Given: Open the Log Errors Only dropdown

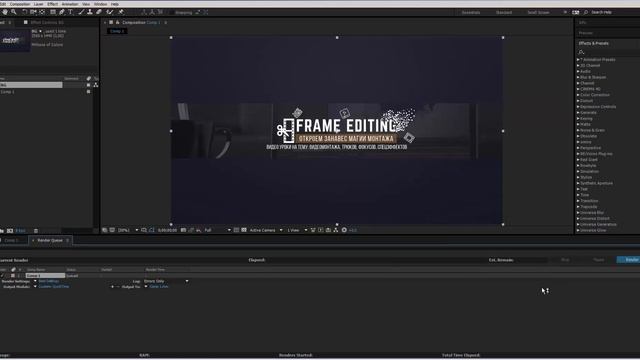Looking at the screenshot, I should (166, 281).
